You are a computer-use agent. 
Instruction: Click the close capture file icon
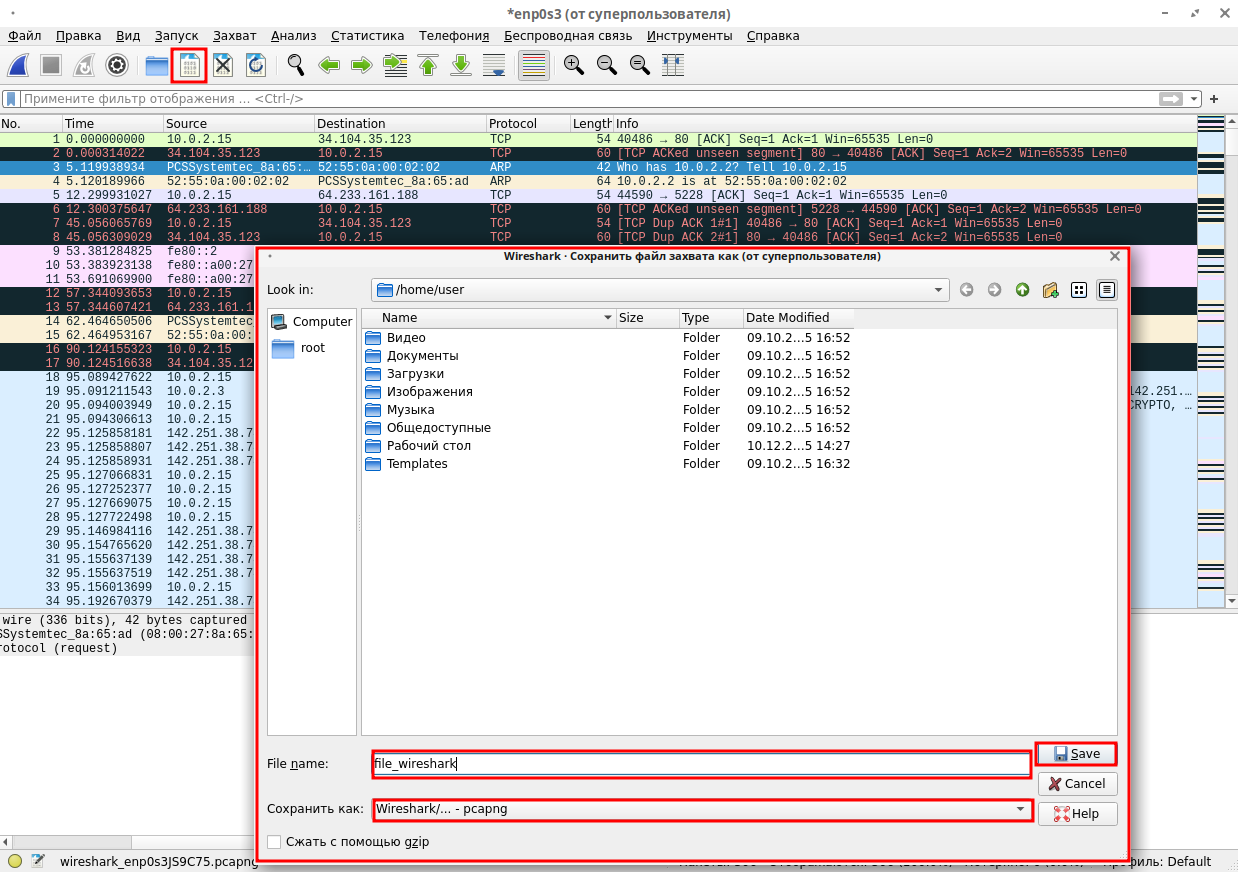223,66
